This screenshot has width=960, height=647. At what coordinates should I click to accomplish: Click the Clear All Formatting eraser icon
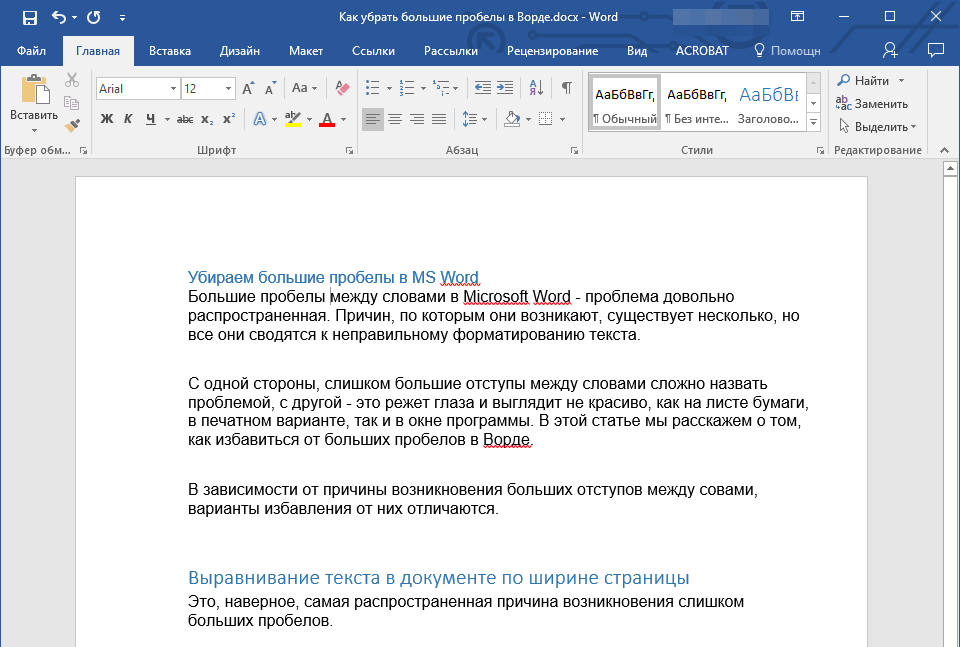tap(342, 88)
